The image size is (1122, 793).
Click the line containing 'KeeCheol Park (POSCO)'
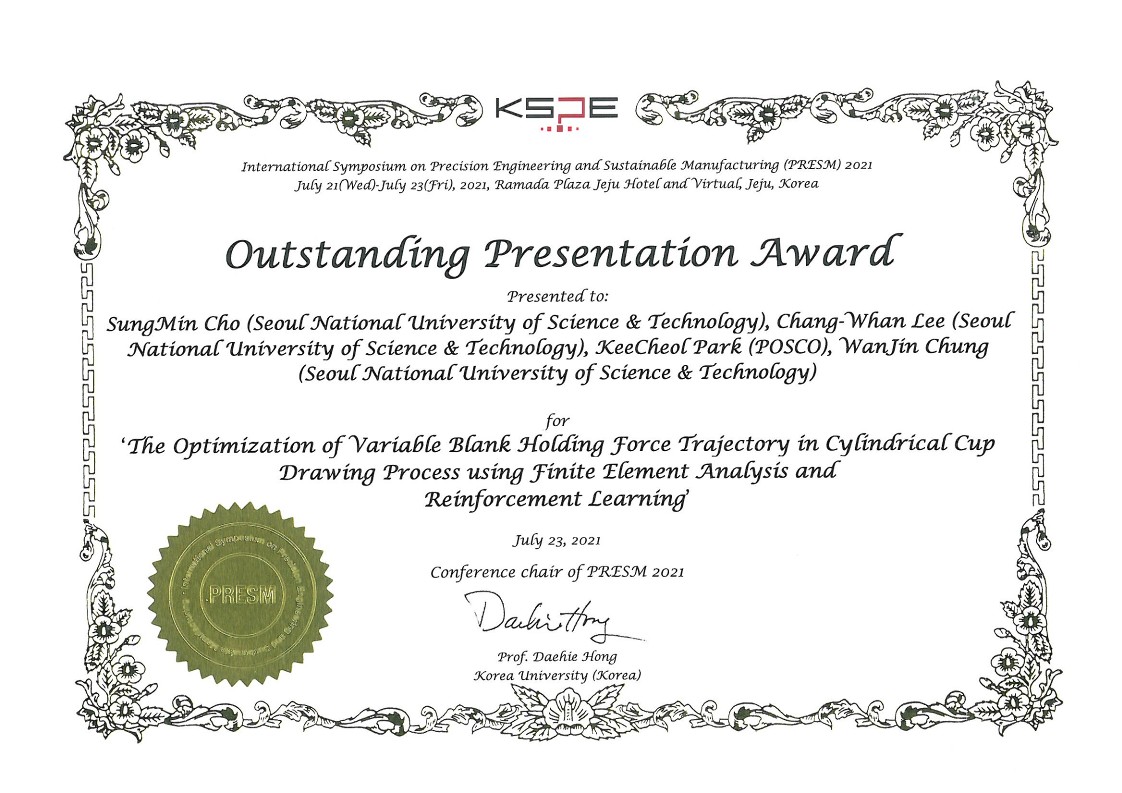557,348
